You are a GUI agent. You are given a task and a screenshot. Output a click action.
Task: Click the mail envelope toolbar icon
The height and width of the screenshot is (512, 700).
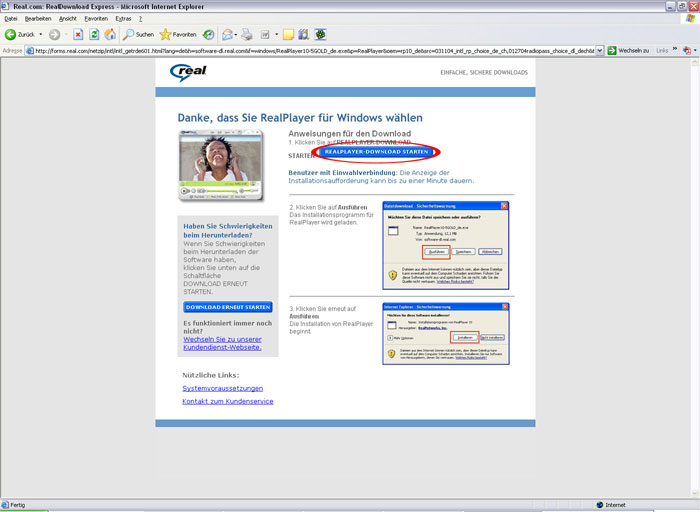pyautogui.click(x=227, y=34)
